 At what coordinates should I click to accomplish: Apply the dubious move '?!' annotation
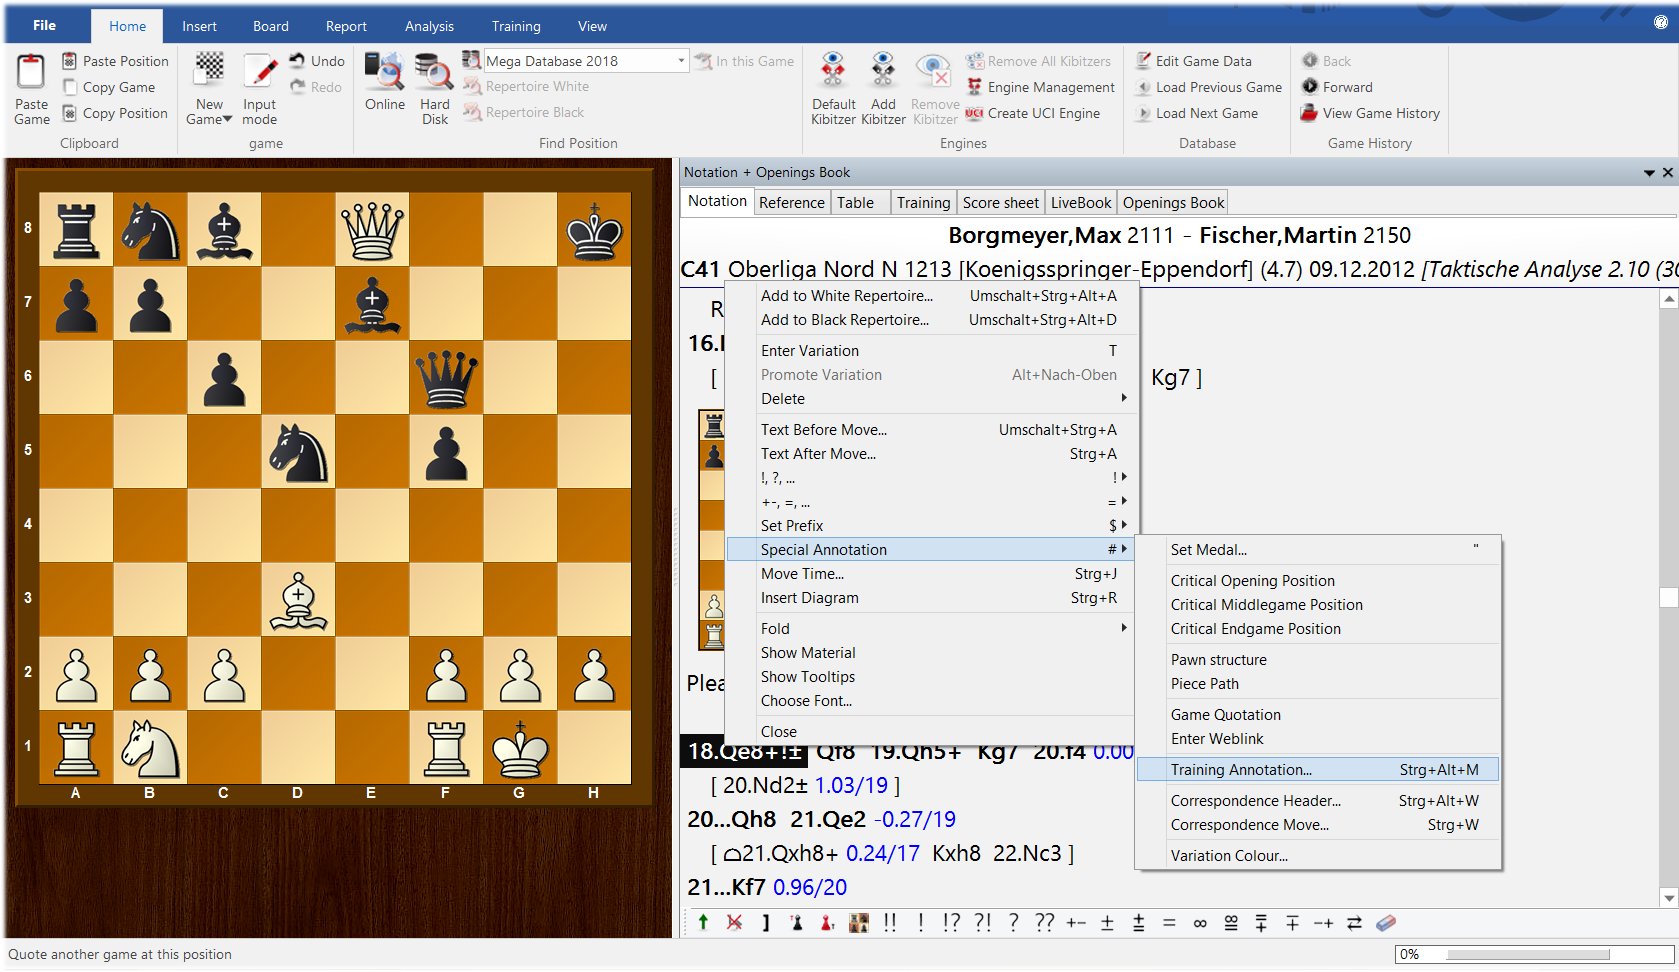(983, 922)
